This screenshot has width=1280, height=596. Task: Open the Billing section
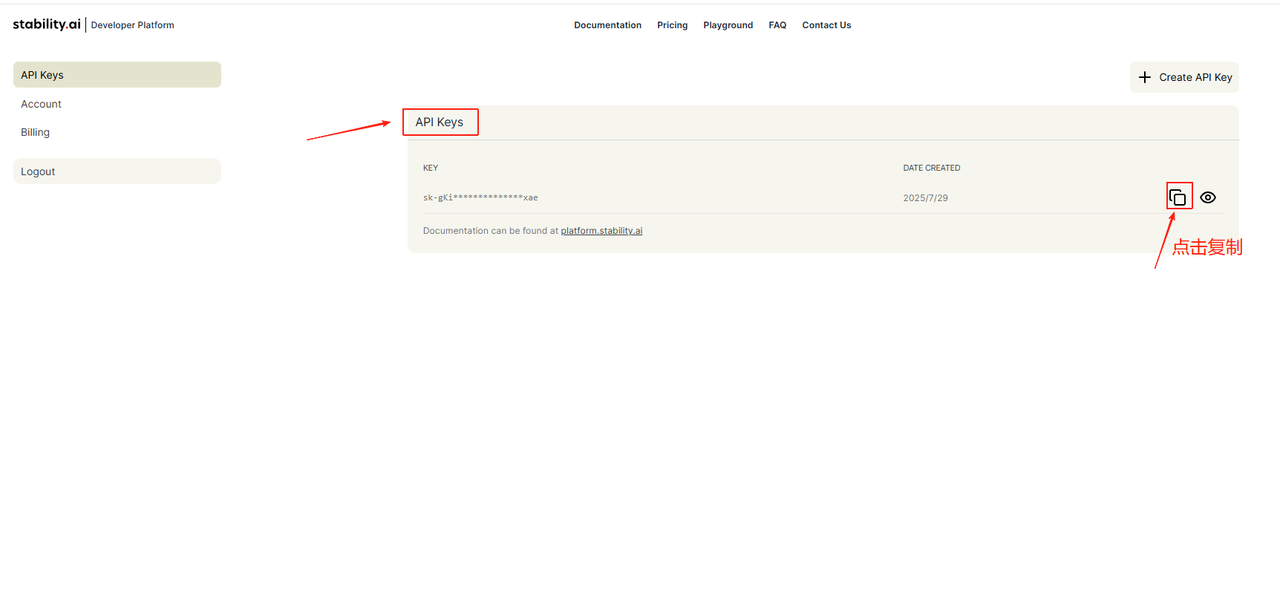point(35,132)
